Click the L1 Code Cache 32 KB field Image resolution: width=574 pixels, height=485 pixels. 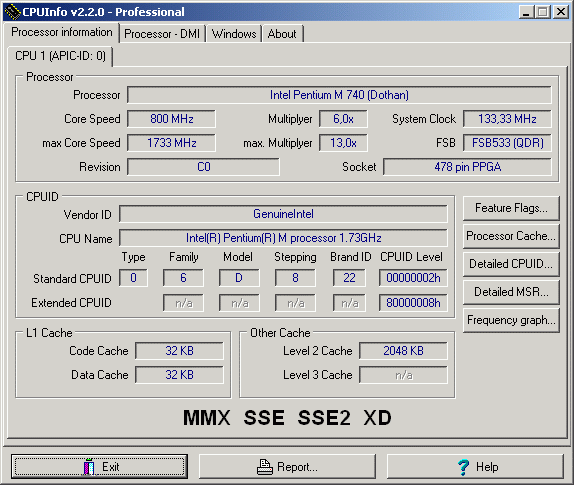[x=179, y=351]
